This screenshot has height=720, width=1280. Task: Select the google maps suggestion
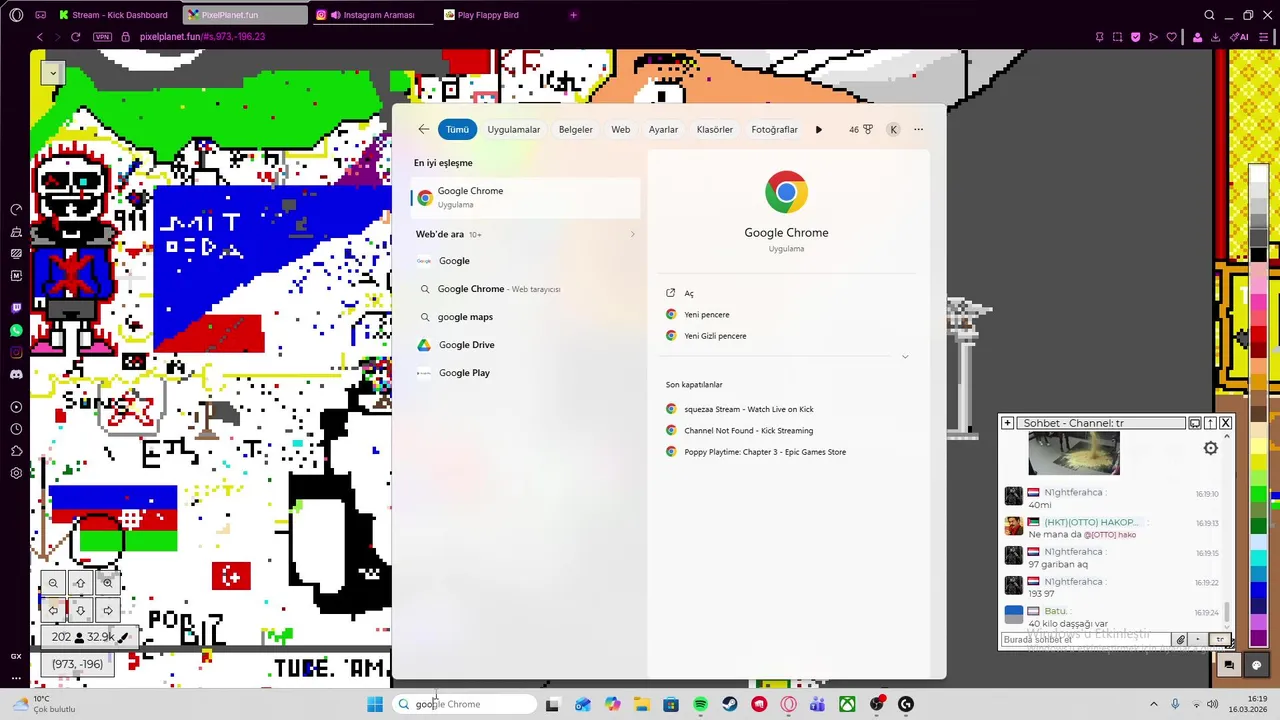pos(525,317)
